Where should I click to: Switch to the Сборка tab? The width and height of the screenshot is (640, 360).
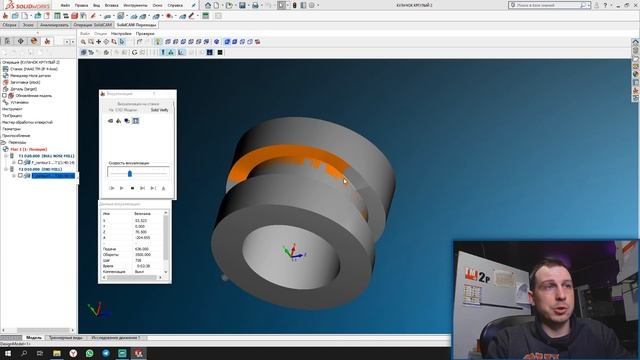[9, 25]
